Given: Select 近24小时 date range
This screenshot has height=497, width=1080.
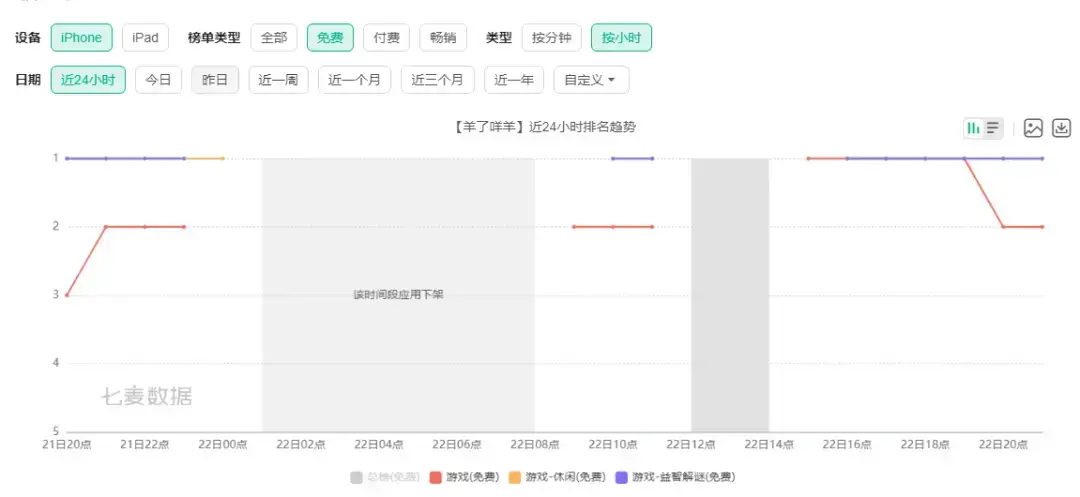Looking at the screenshot, I should [x=88, y=80].
